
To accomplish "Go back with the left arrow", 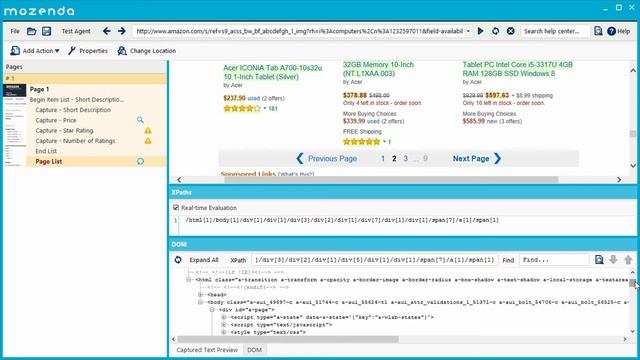I will [x=107, y=31].
